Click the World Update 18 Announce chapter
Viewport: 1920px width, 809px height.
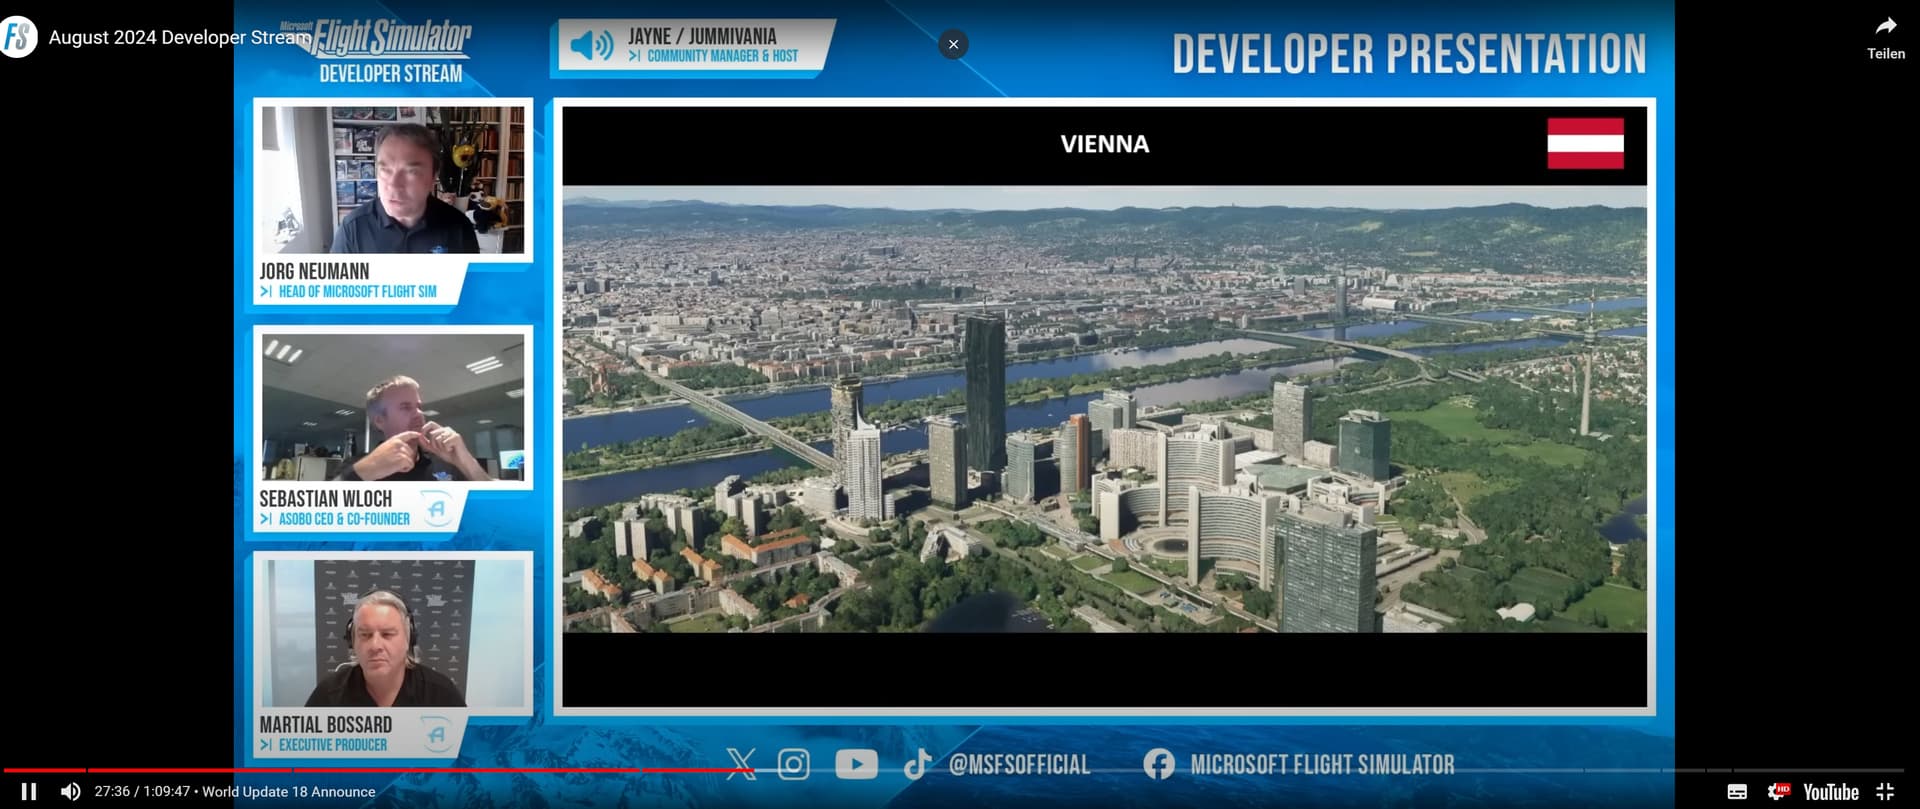(289, 791)
